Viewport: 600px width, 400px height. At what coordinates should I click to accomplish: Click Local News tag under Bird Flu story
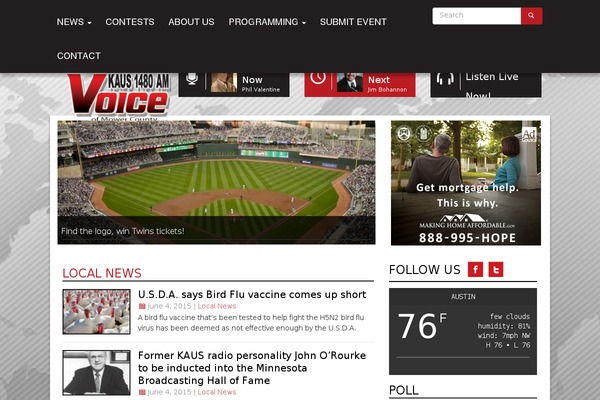click(217, 306)
